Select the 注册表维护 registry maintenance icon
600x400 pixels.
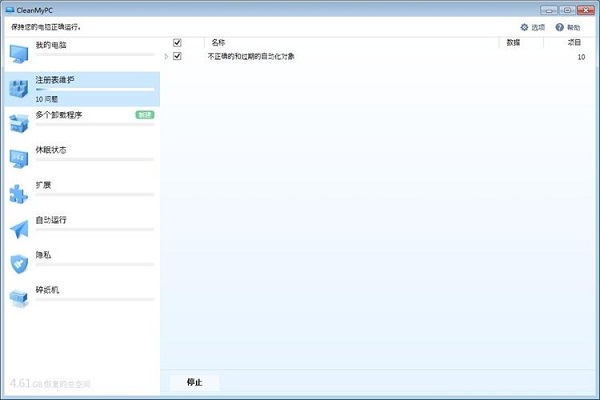pyautogui.click(x=19, y=88)
